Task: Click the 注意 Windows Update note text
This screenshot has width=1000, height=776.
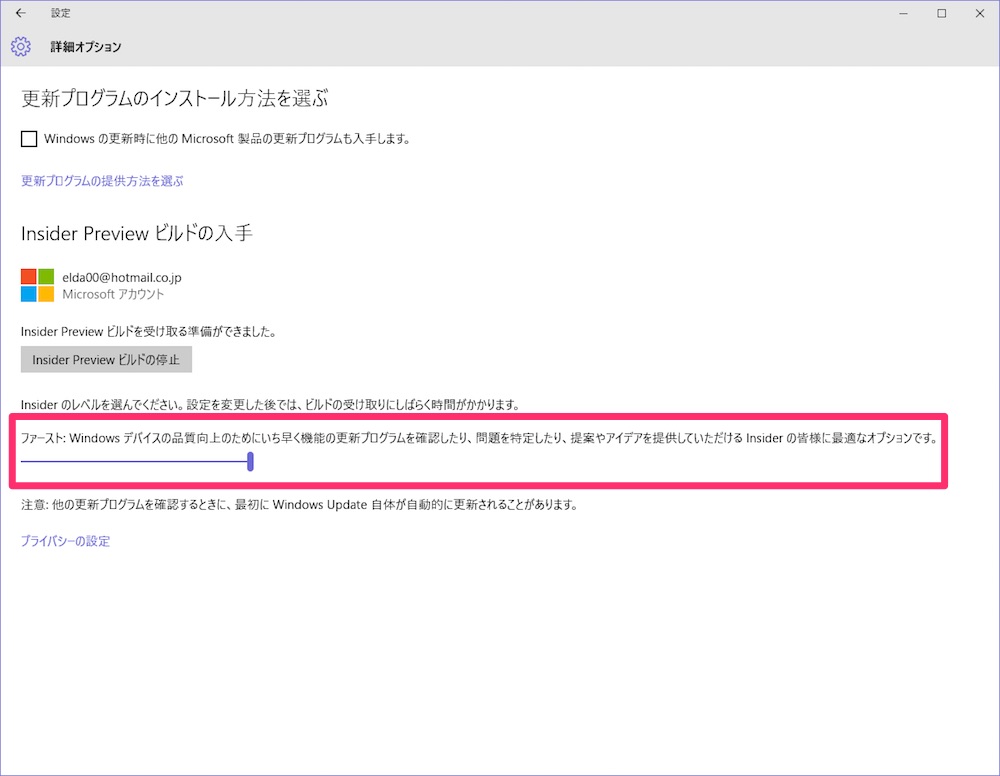Action: pyautogui.click(x=300, y=505)
